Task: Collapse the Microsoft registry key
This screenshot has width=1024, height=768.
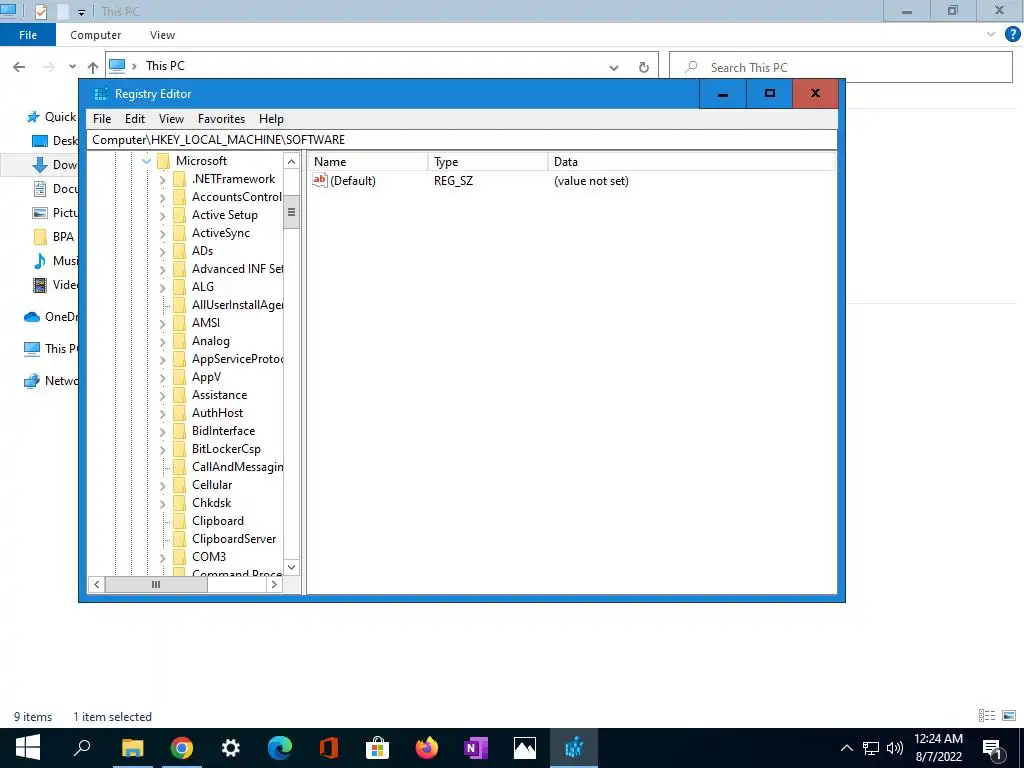Action: click(x=146, y=161)
